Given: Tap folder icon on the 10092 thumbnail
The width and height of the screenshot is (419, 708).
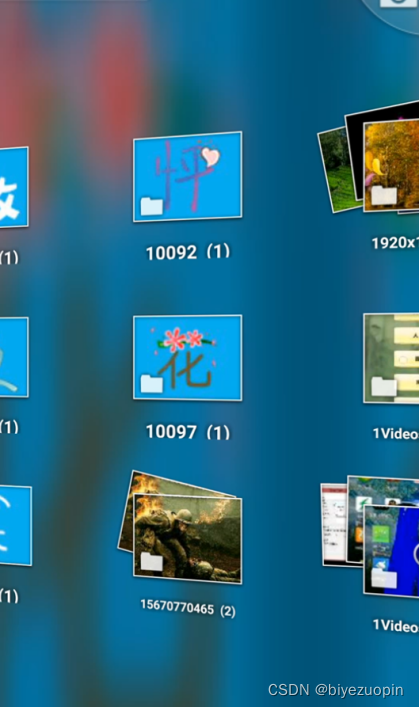Looking at the screenshot, I should click(x=151, y=206).
